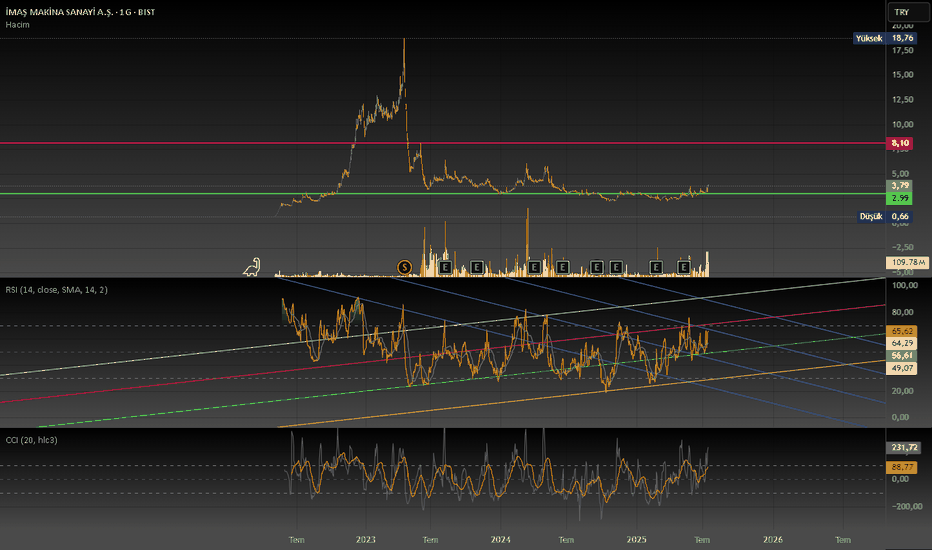Click the 2024 label on time axis
The image size is (932, 550).
tap(500, 540)
